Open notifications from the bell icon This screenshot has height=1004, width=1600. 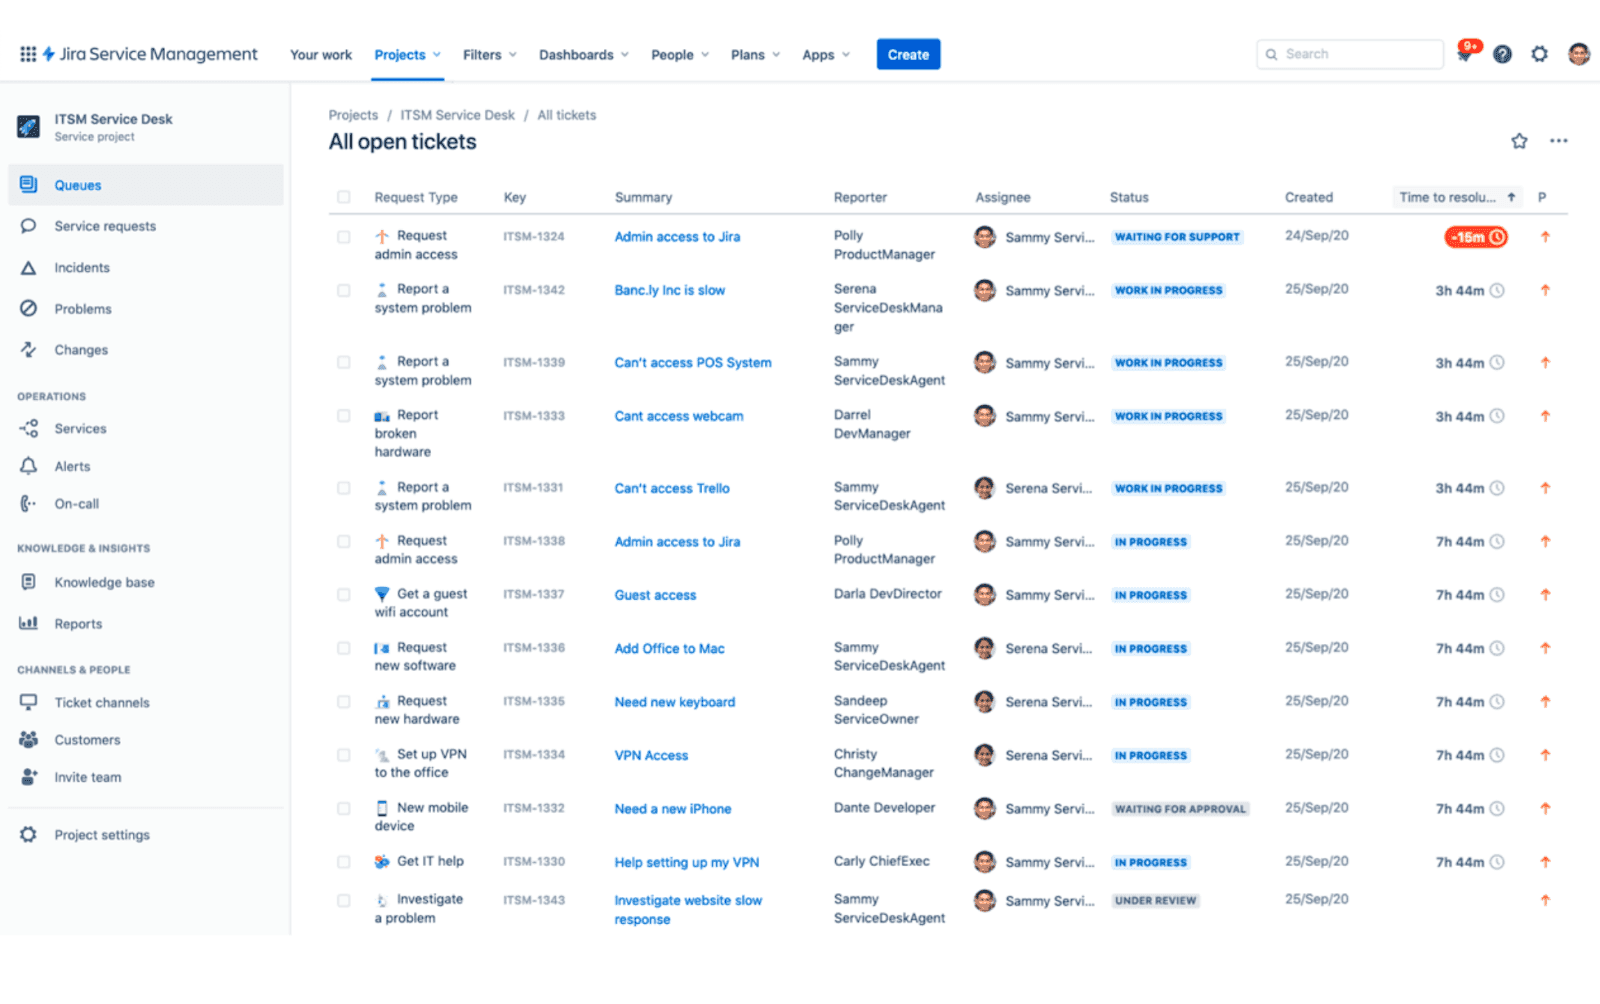1464,54
